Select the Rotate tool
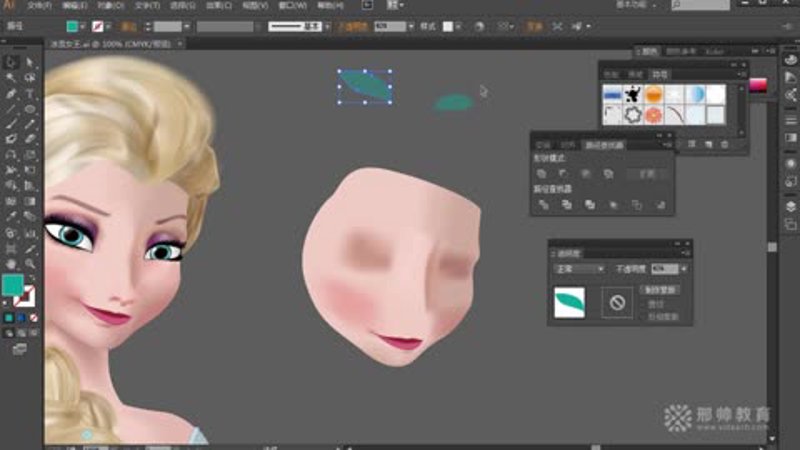 pos(11,154)
